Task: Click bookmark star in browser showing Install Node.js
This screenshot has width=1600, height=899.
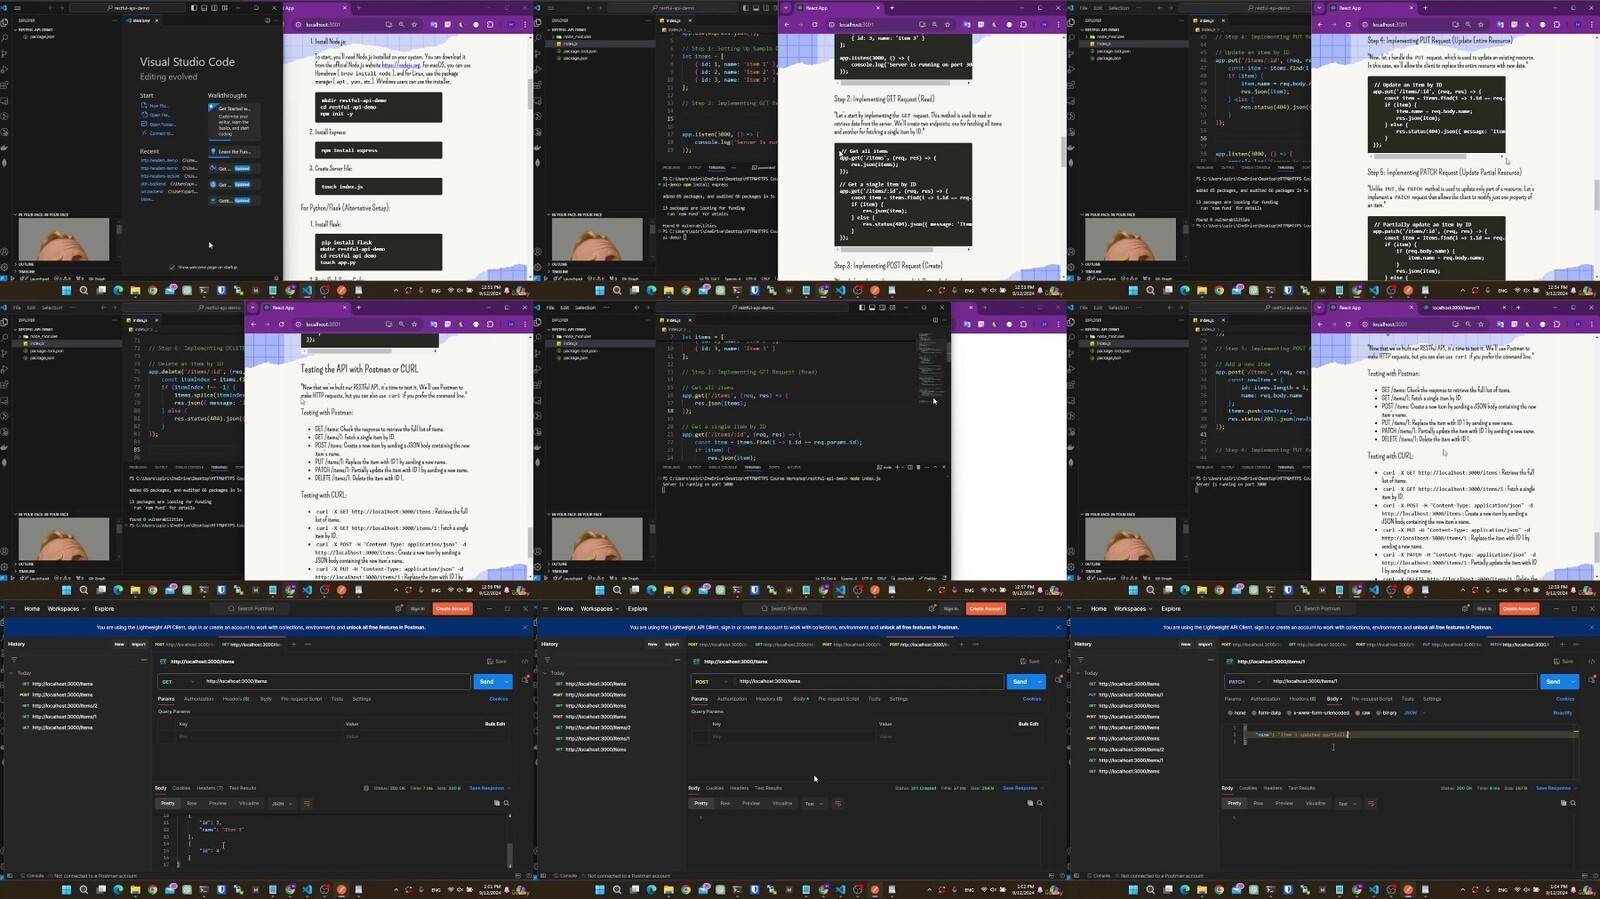Action: tap(414, 24)
